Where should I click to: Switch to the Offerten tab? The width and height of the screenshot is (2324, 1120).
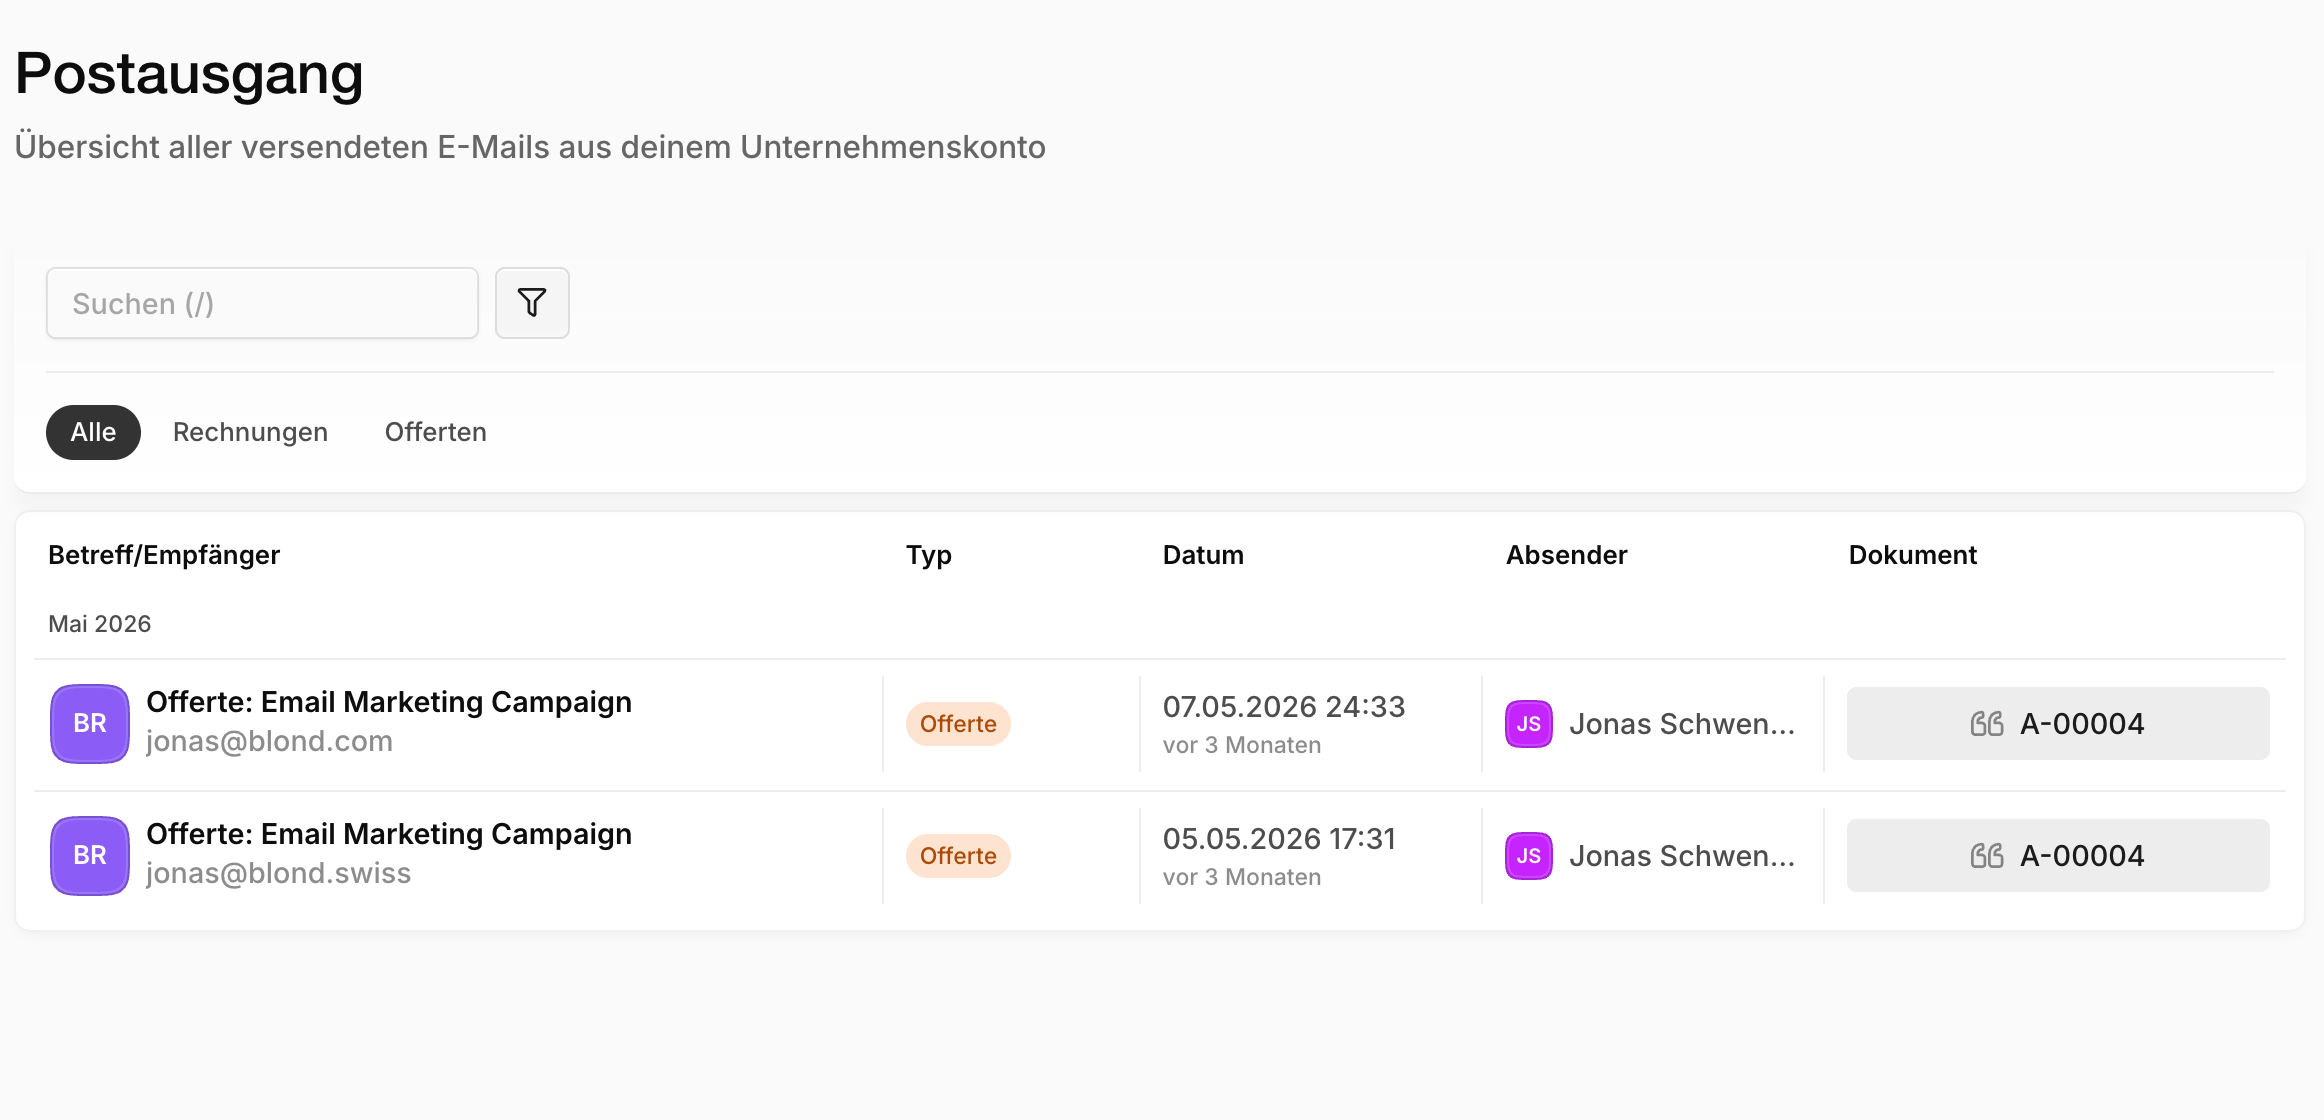pos(436,432)
